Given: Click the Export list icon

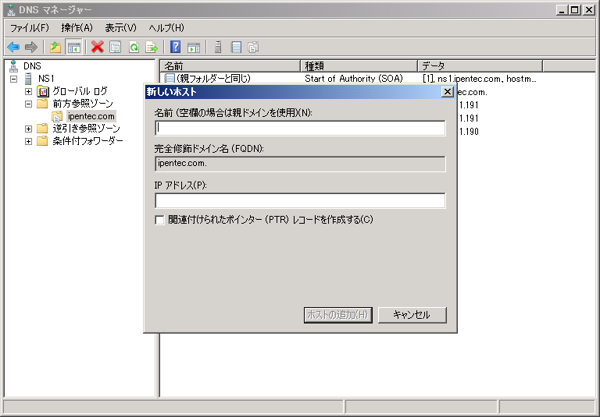Looking at the screenshot, I should tap(152, 47).
